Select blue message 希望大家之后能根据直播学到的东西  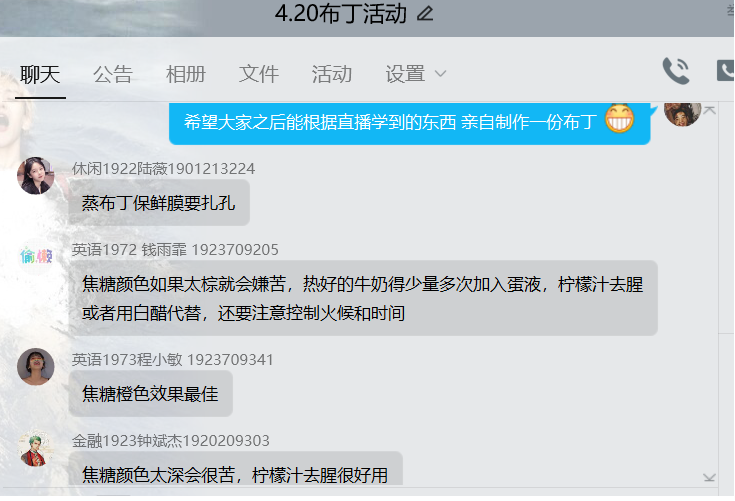coord(409,123)
